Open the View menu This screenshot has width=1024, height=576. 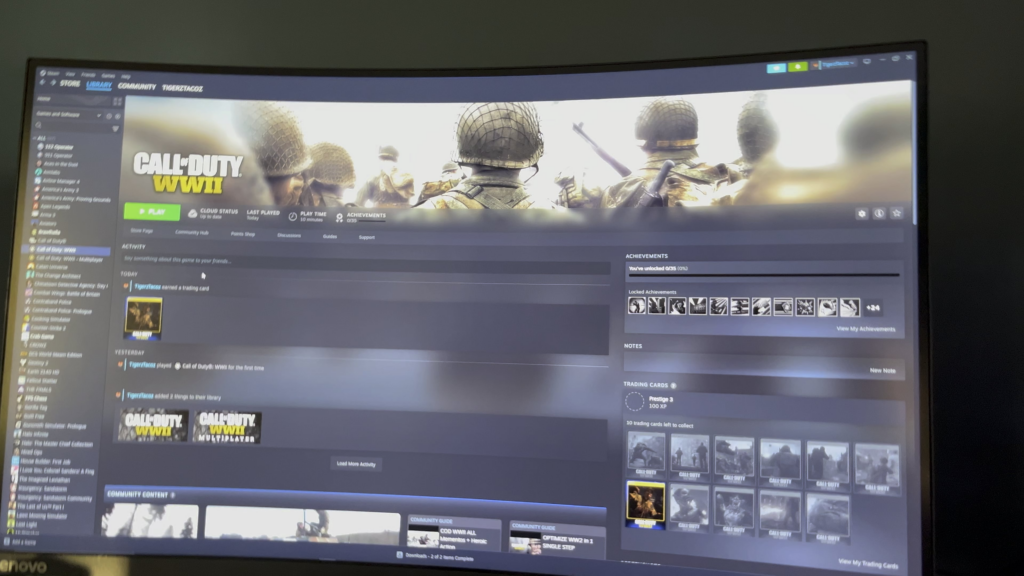70,74
